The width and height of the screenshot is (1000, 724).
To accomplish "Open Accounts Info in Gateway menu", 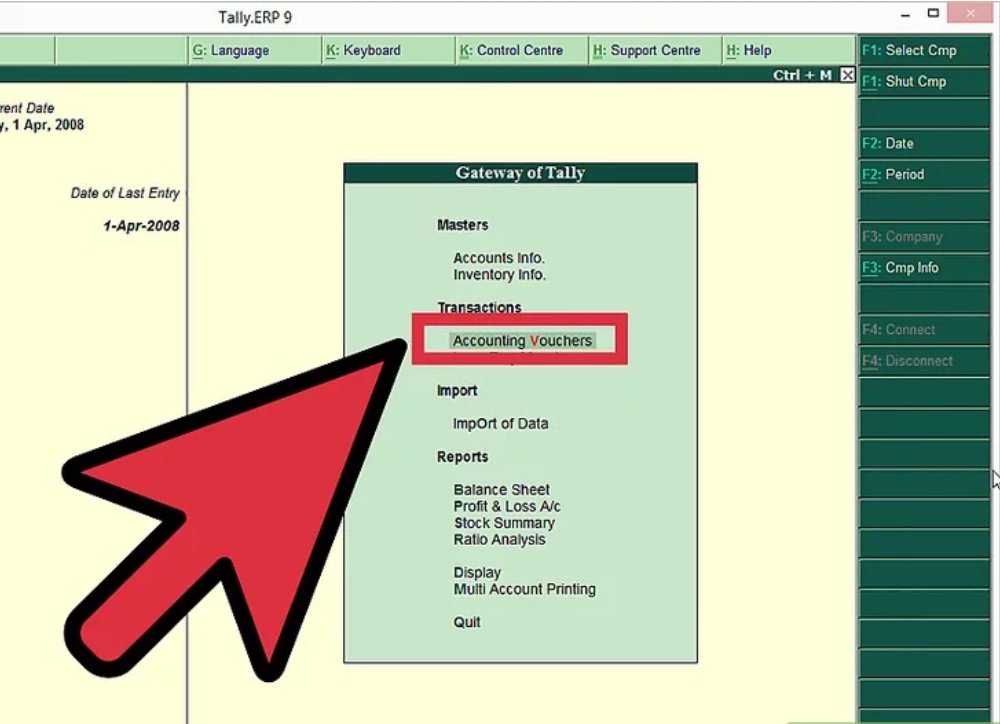I will 499,258.
